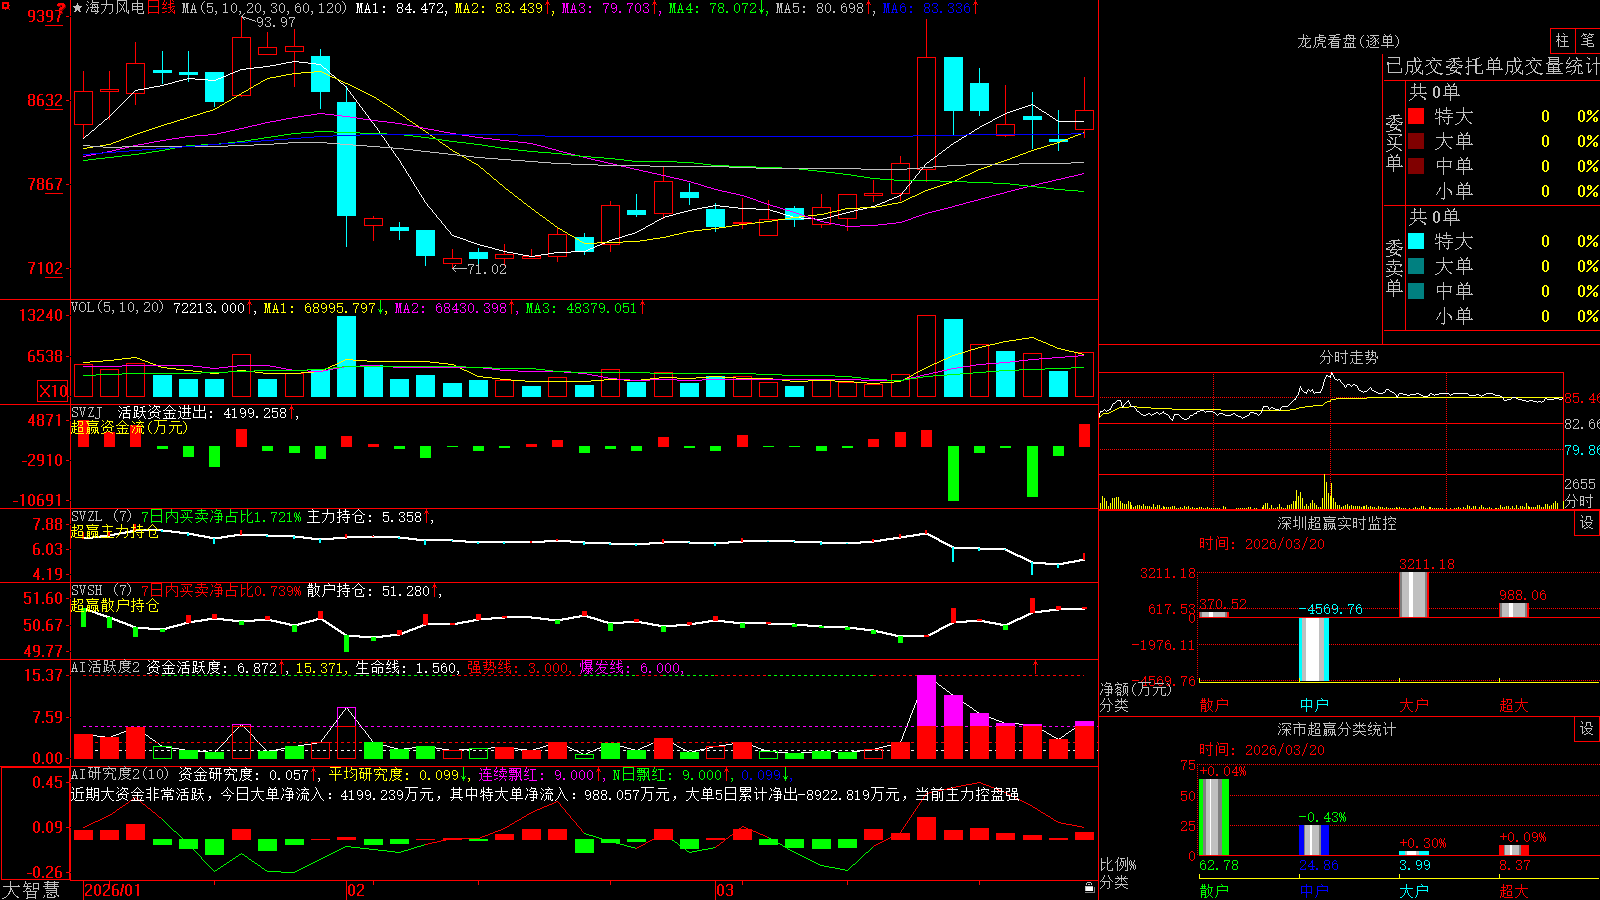The width and height of the screenshot is (1600, 900).
Task: Click the star icon before 海力风电
Action: [x=78, y=8]
